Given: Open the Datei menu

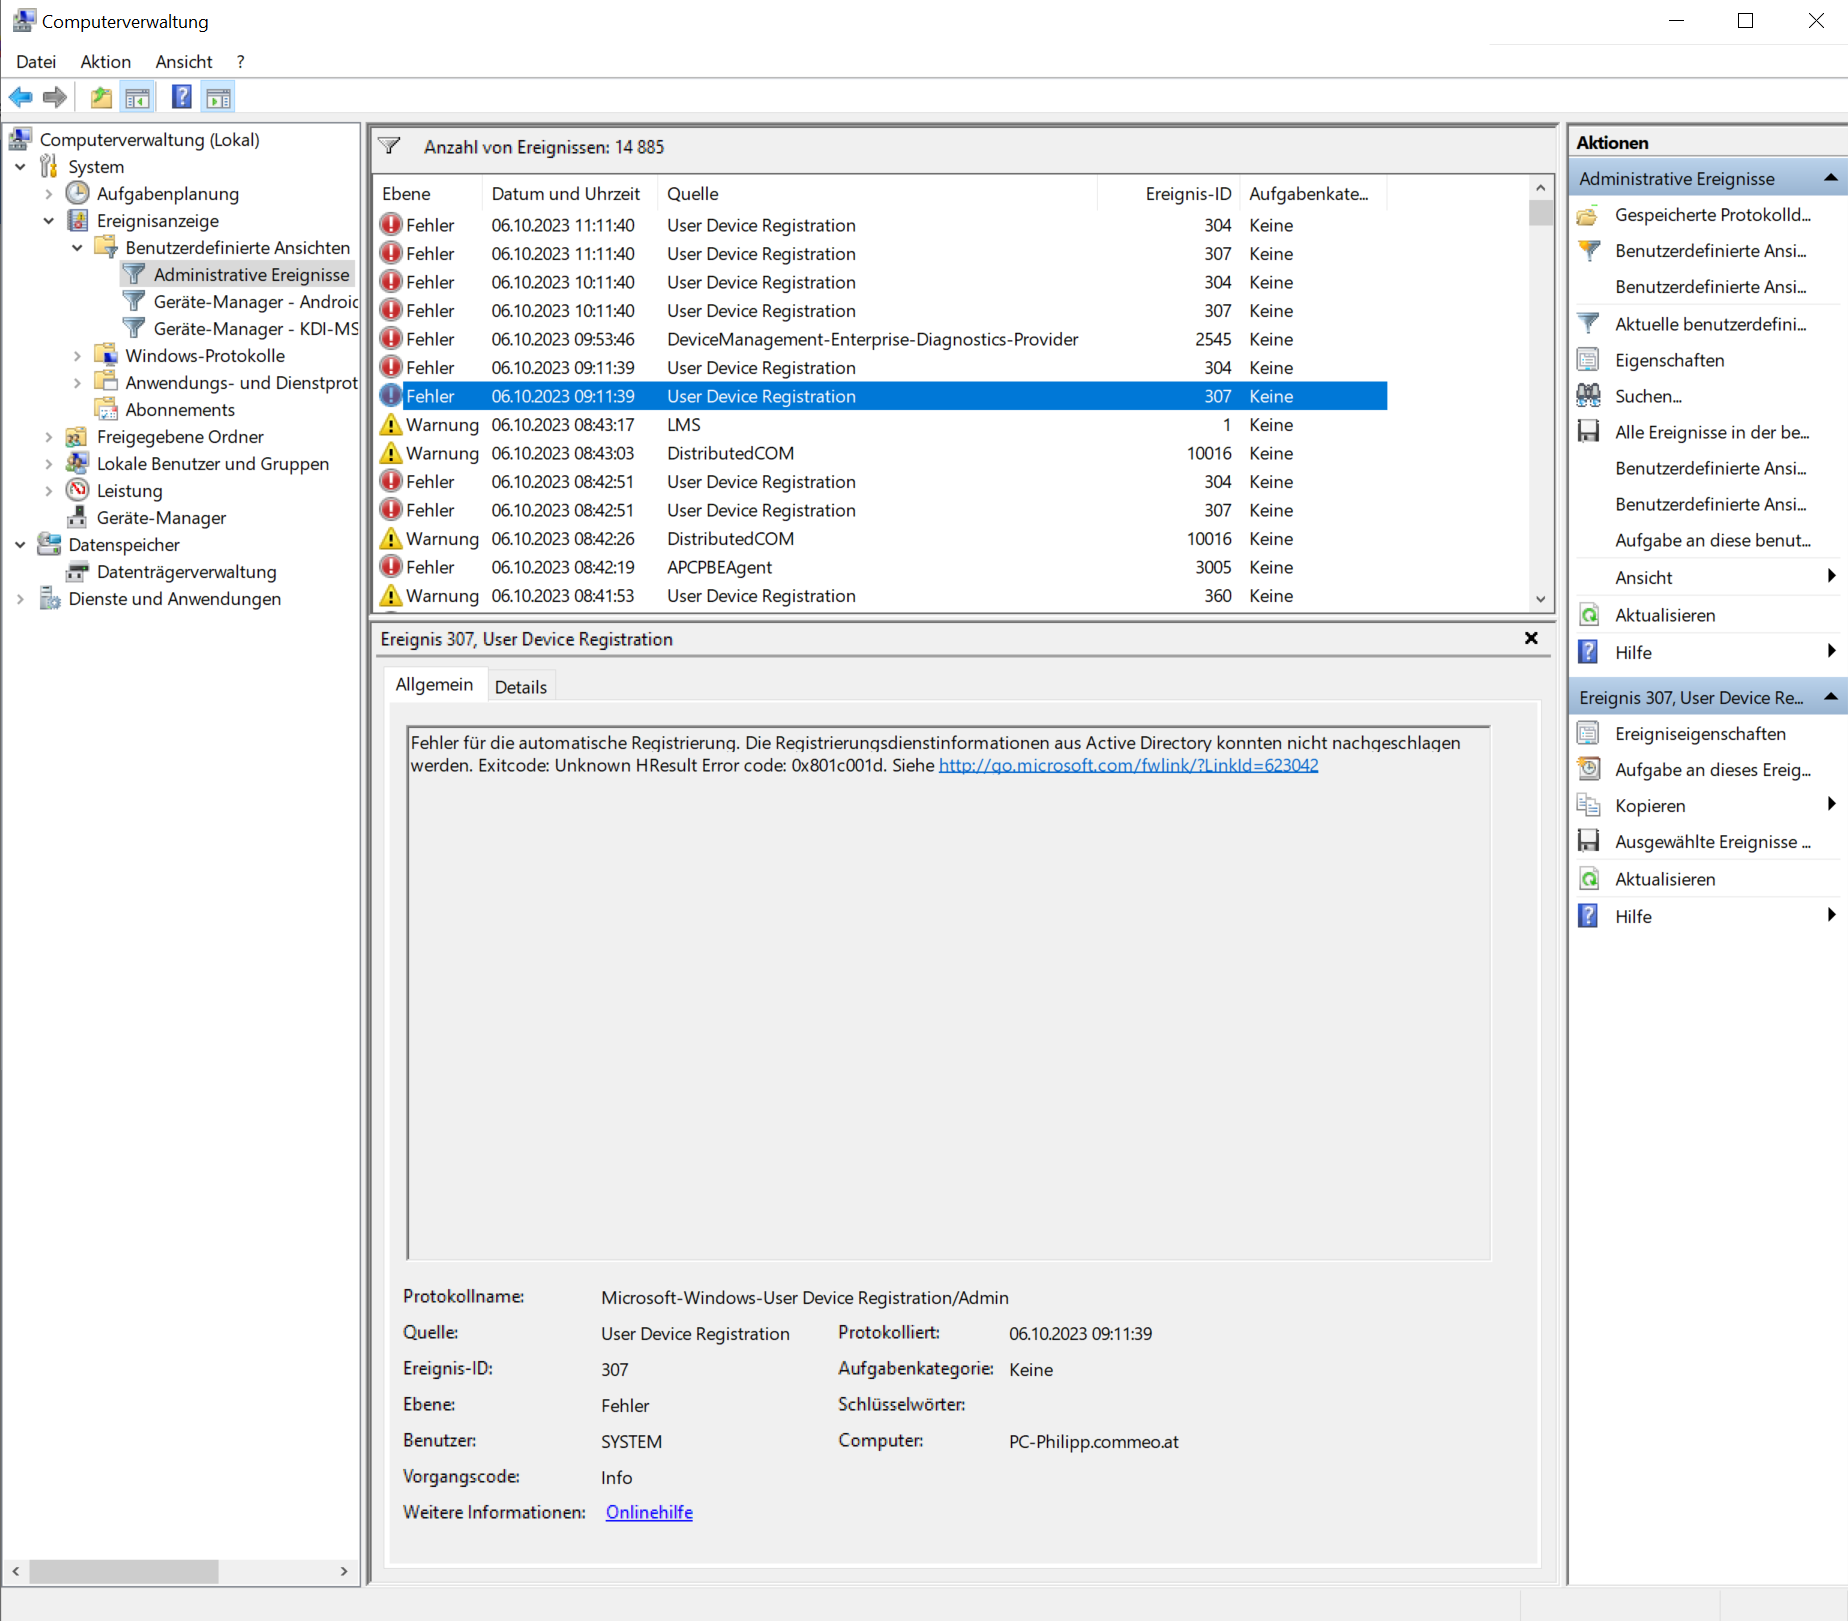Looking at the screenshot, I should (36, 61).
